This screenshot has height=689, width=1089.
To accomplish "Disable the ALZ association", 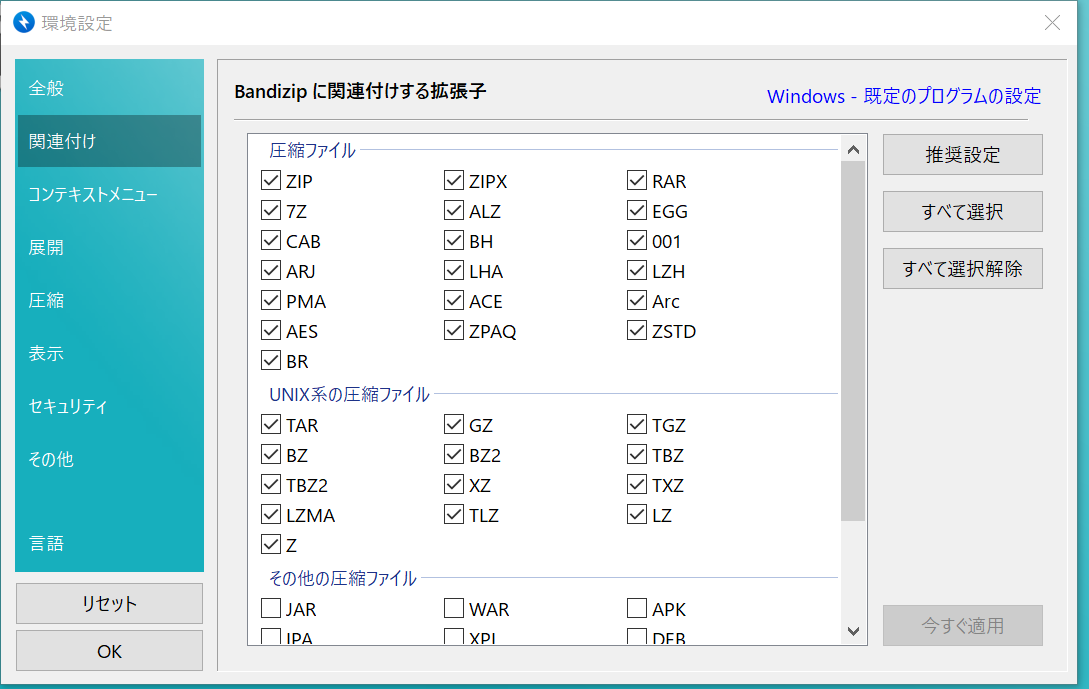I will [454, 210].
